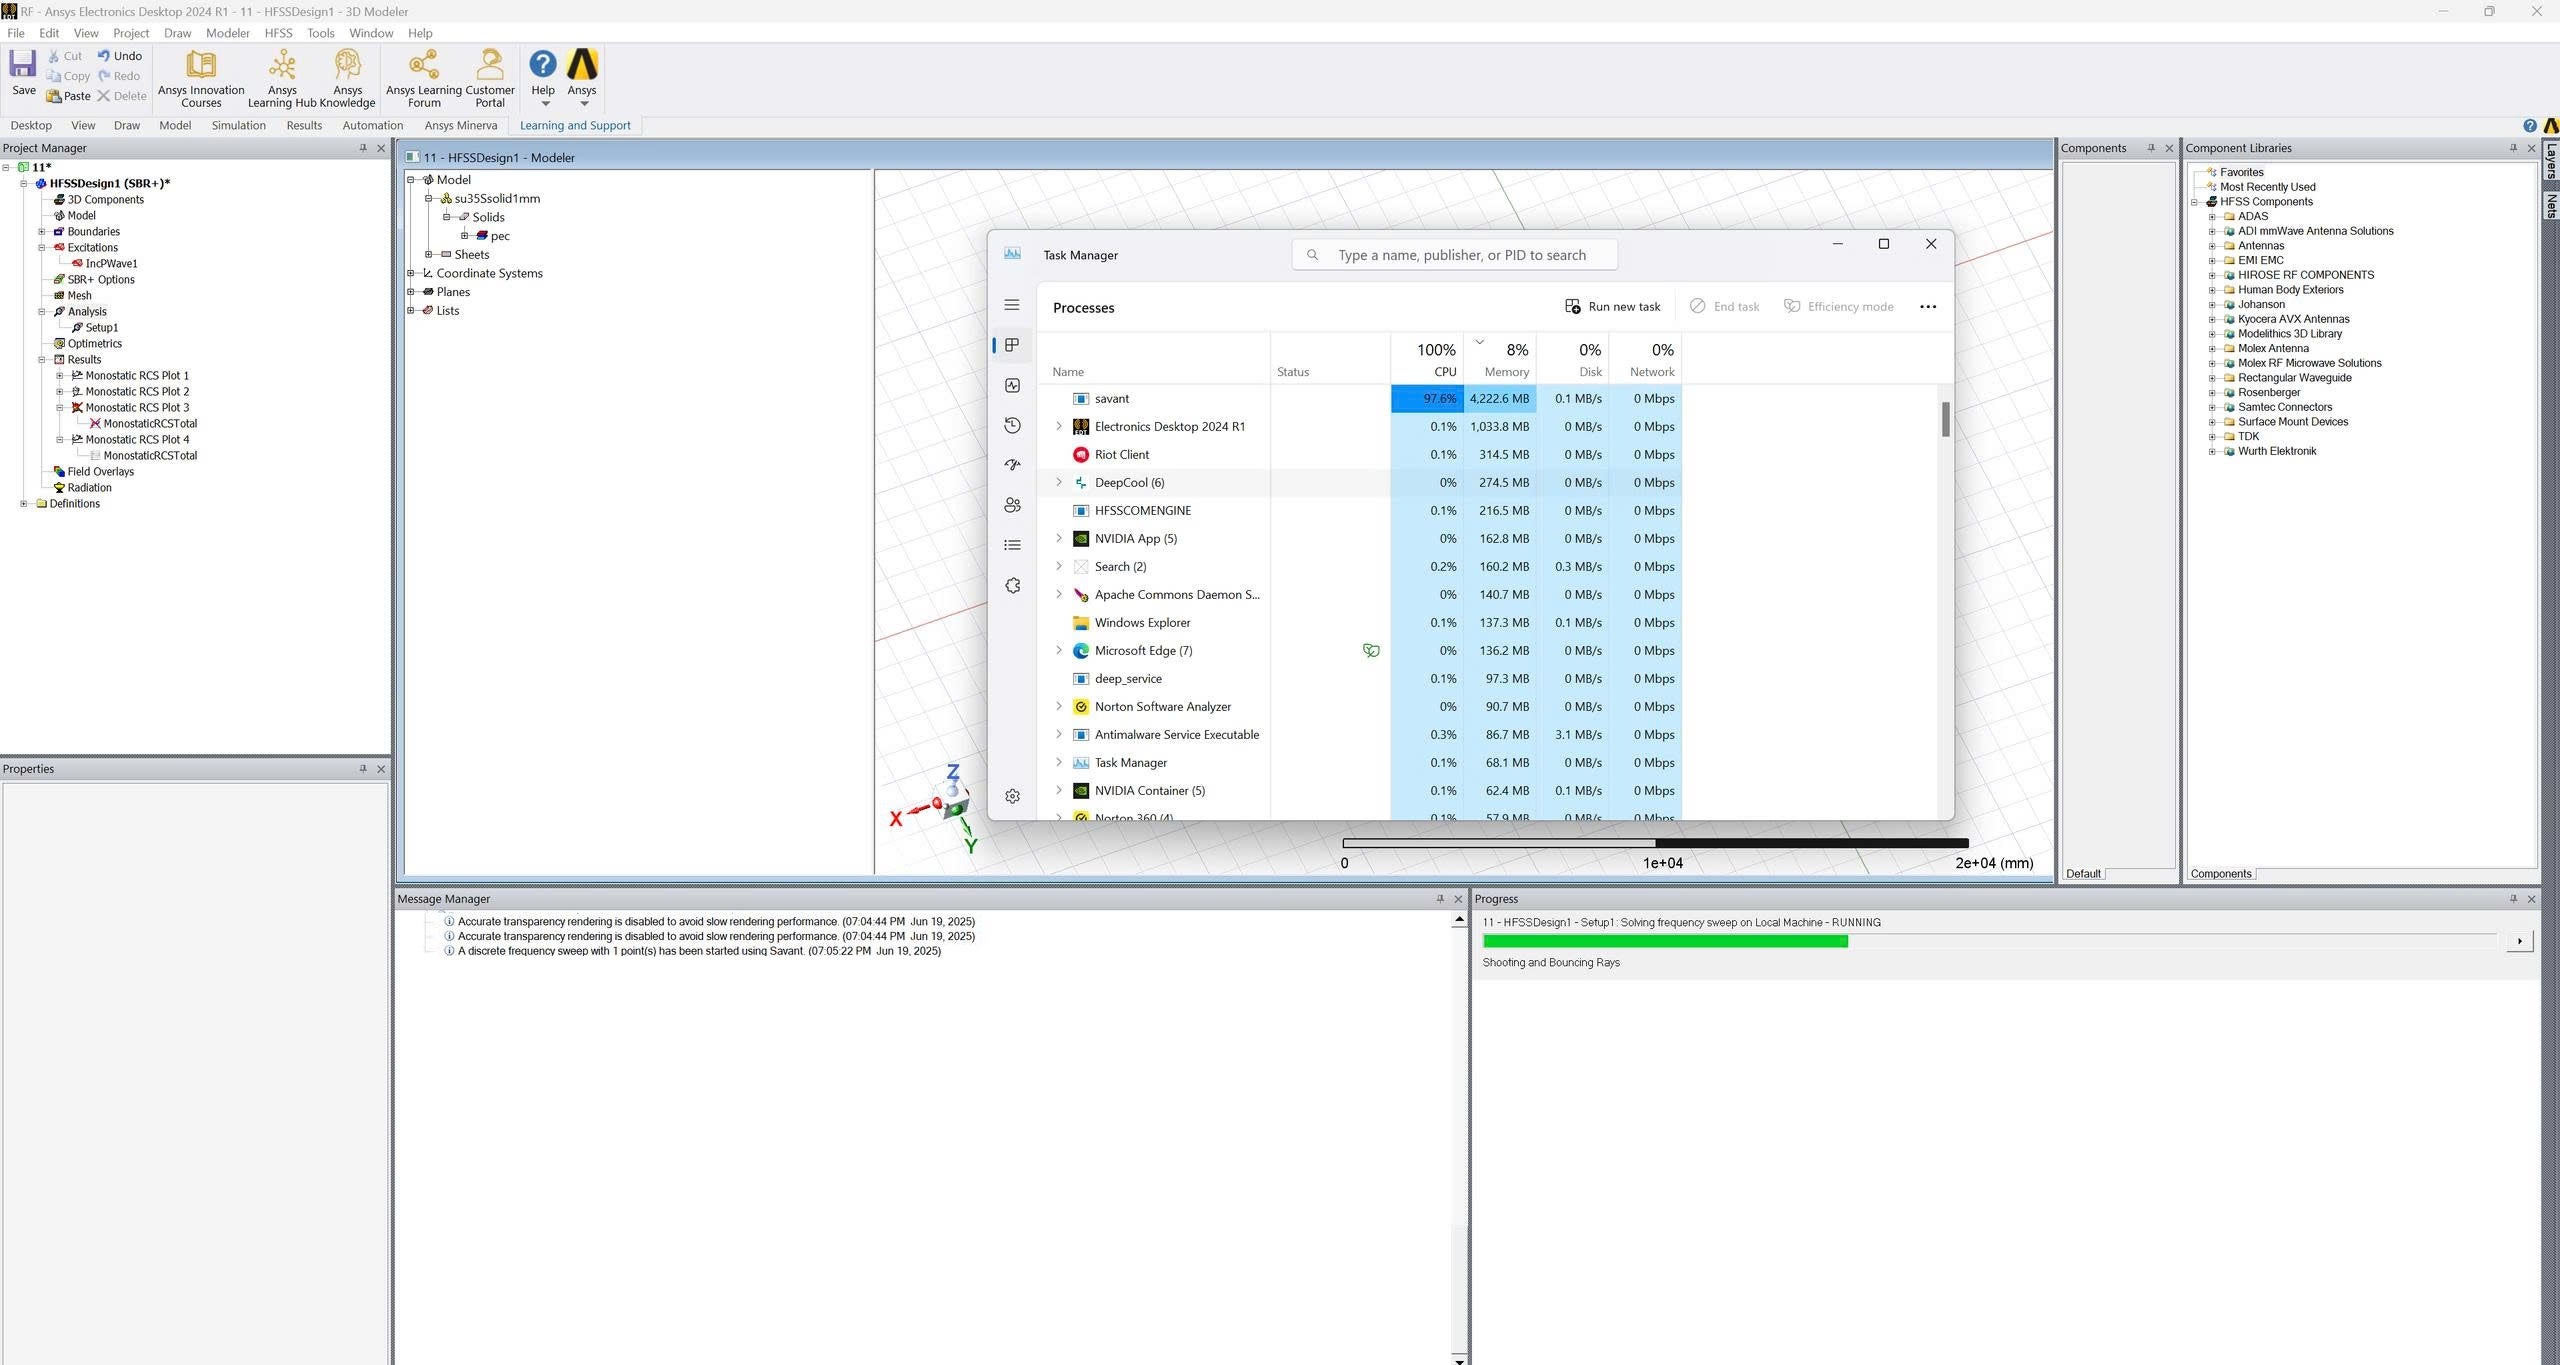Open Ansys Learning Forum
This screenshot has height=1365, width=2560.
pyautogui.click(x=424, y=78)
